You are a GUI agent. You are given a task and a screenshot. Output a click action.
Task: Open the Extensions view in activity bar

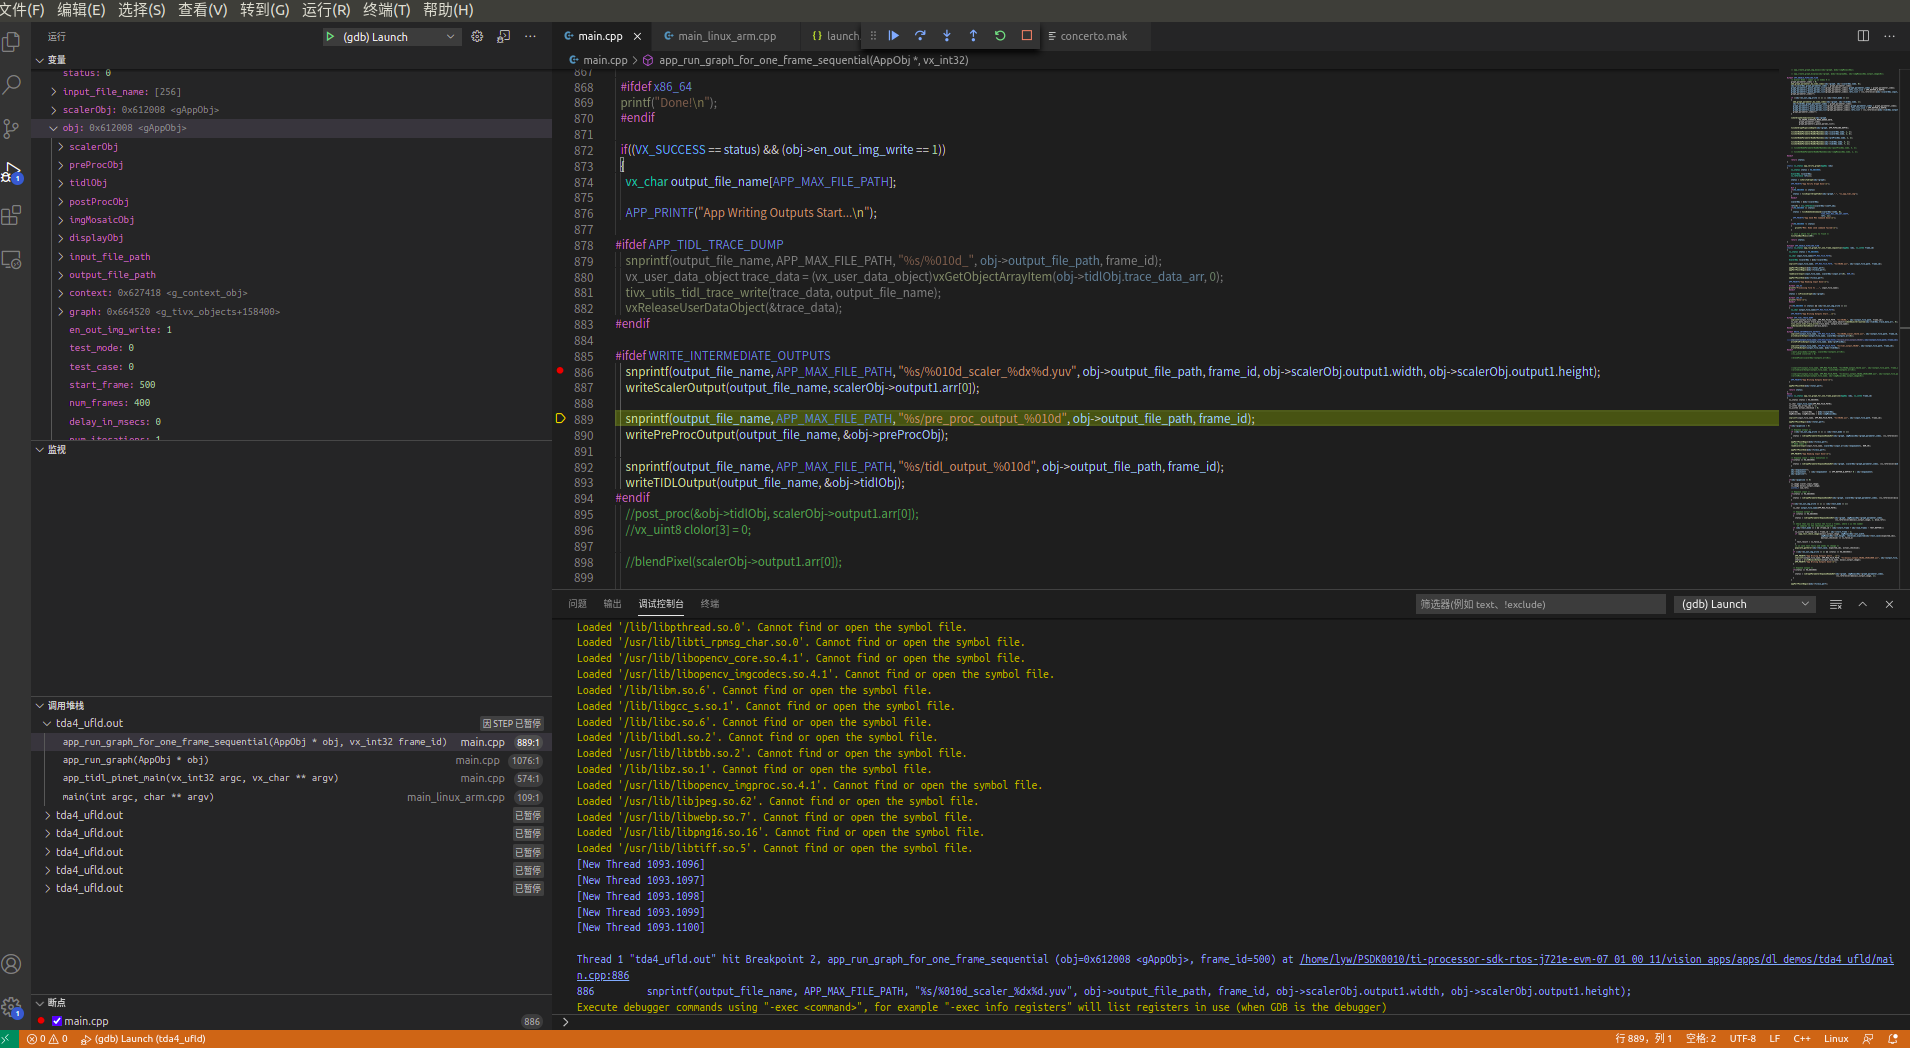12,215
